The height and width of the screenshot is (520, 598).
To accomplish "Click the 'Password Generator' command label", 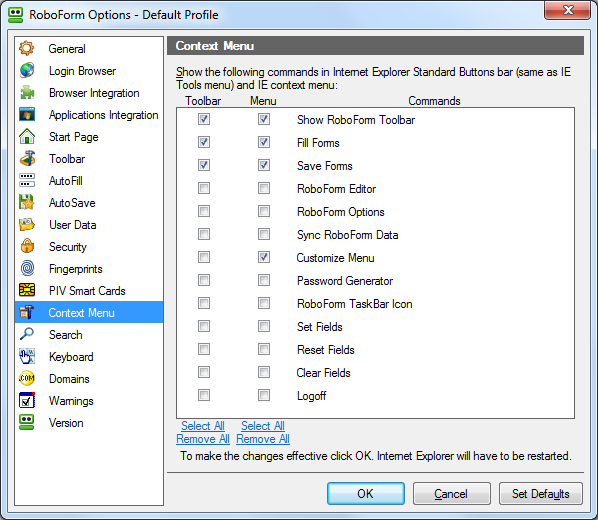I will tap(345, 281).
